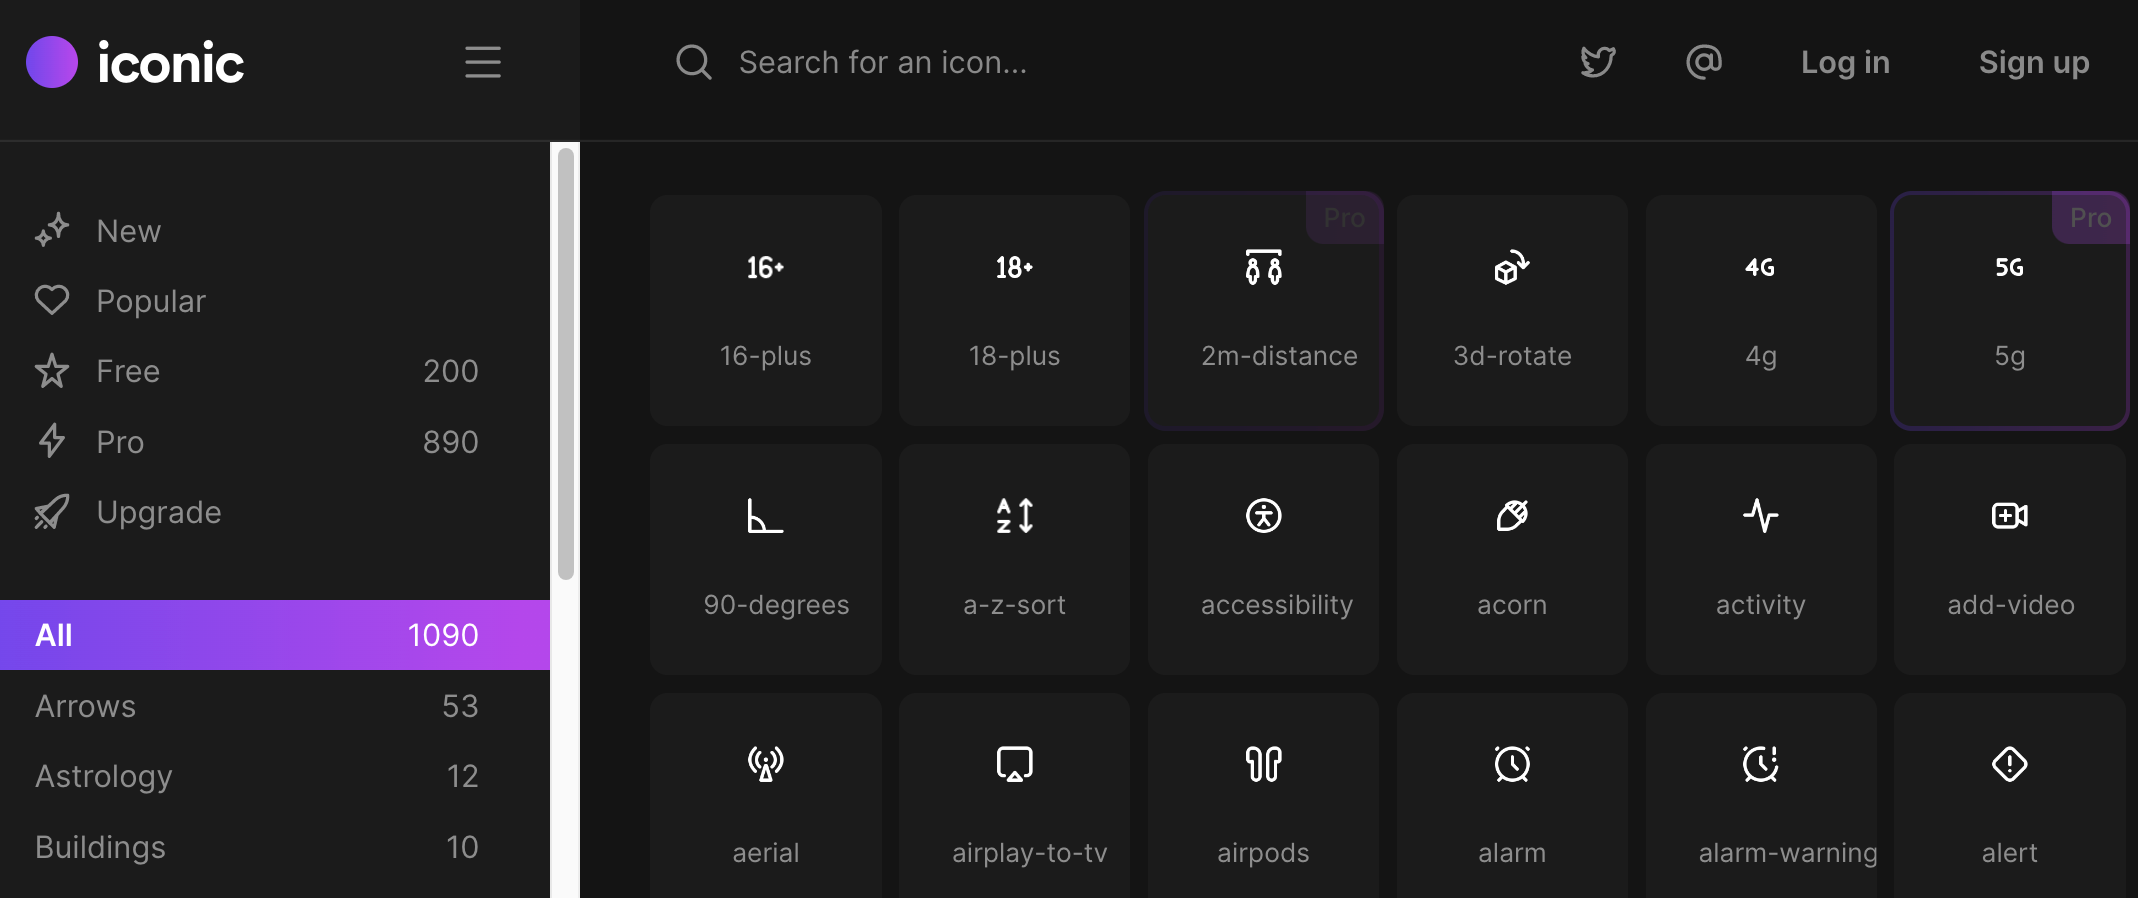Select the add-video icon tile
The height and width of the screenshot is (898, 2138).
(x=2010, y=559)
